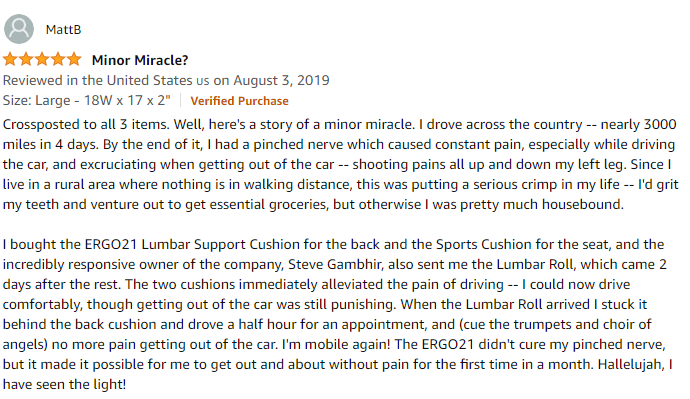
Task: Click the fourth orange rating star
Action: [x=58, y=59]
